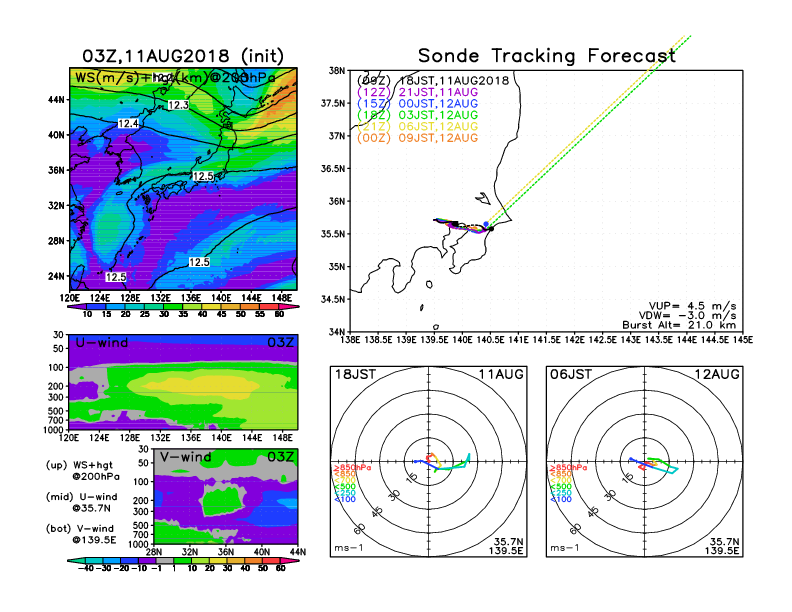
Task: Click the '145E' longitude label on tracking map
Action: point(743,340)
